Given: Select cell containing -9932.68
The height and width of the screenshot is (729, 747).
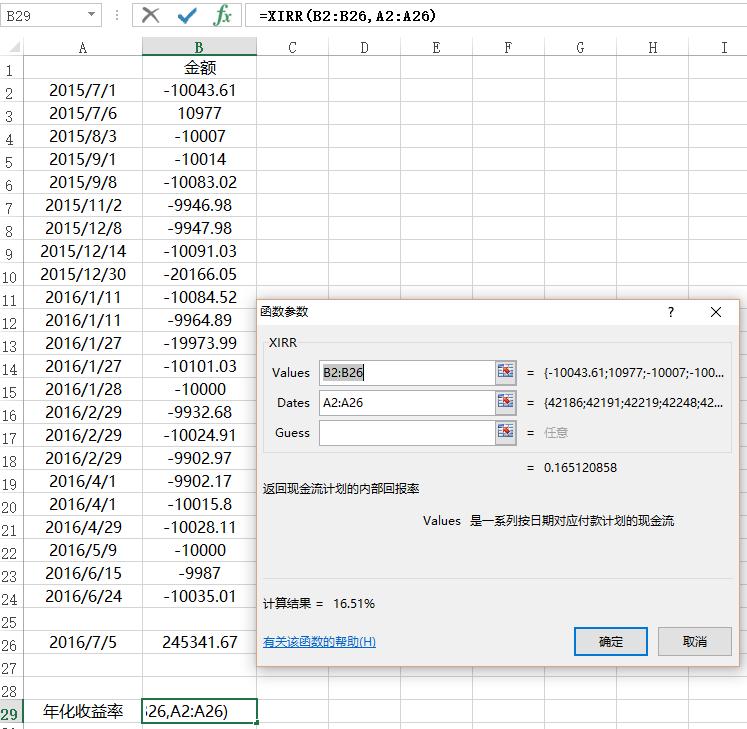Looking at the screenshot, I should [x=199, y=413].
